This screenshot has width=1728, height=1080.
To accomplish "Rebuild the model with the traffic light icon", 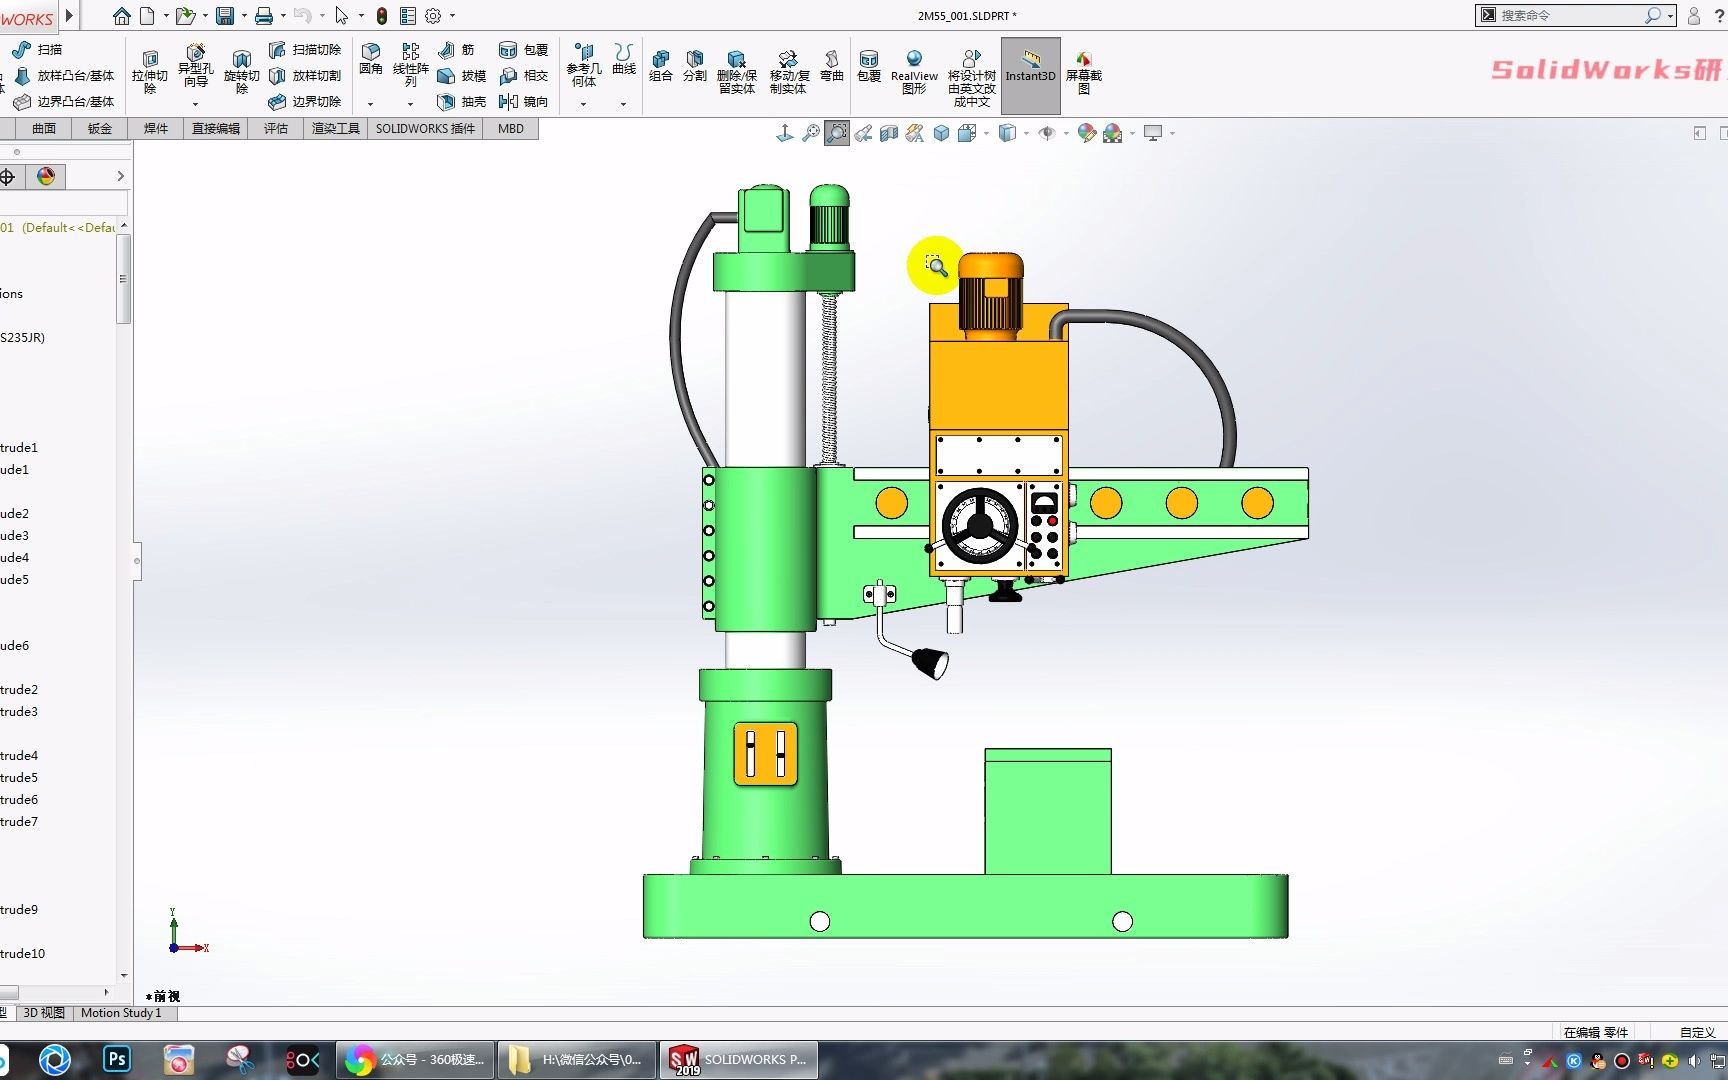I will click(382, 16).
